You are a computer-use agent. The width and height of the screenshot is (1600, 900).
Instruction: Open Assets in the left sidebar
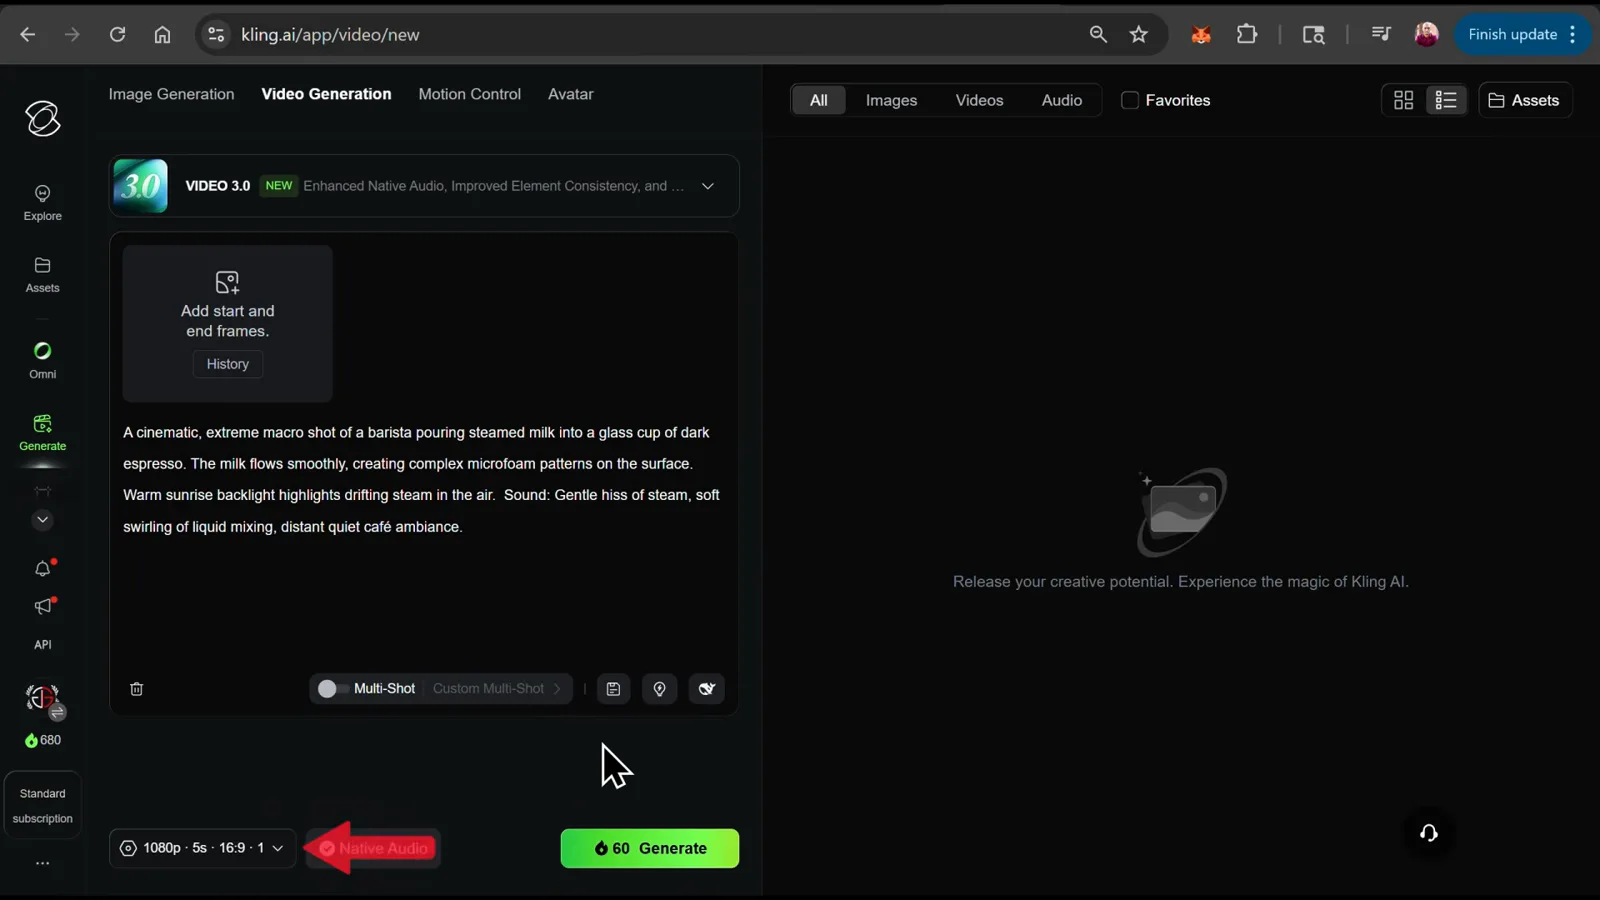pos(42,275)
